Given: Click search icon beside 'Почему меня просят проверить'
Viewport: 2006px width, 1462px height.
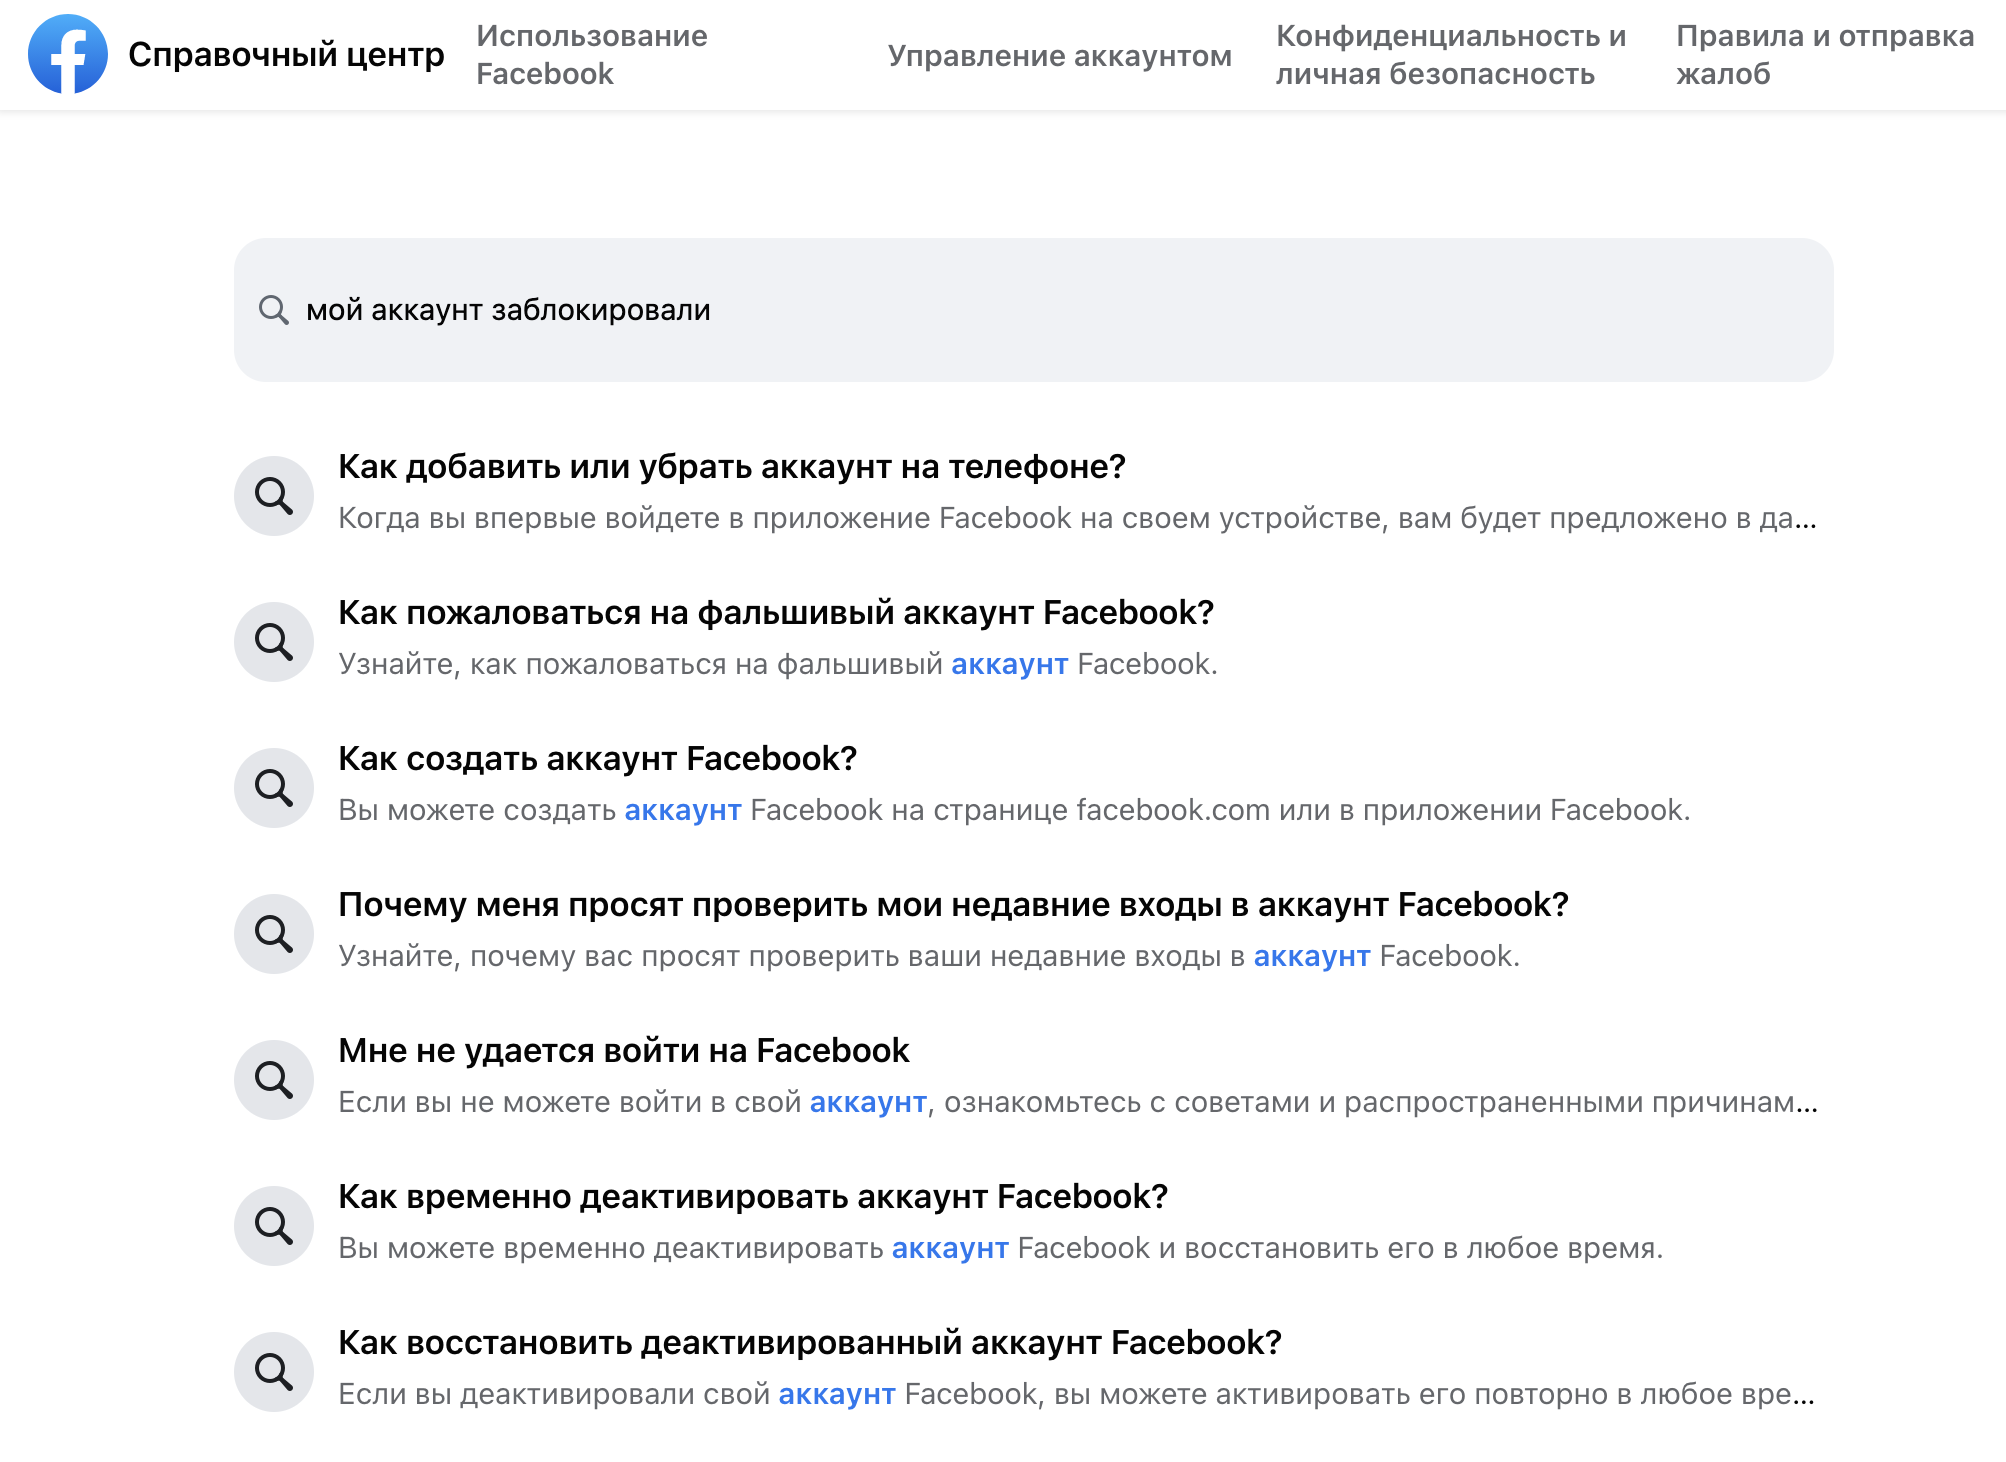Looking at the screenshot, I should click(274, 933).
